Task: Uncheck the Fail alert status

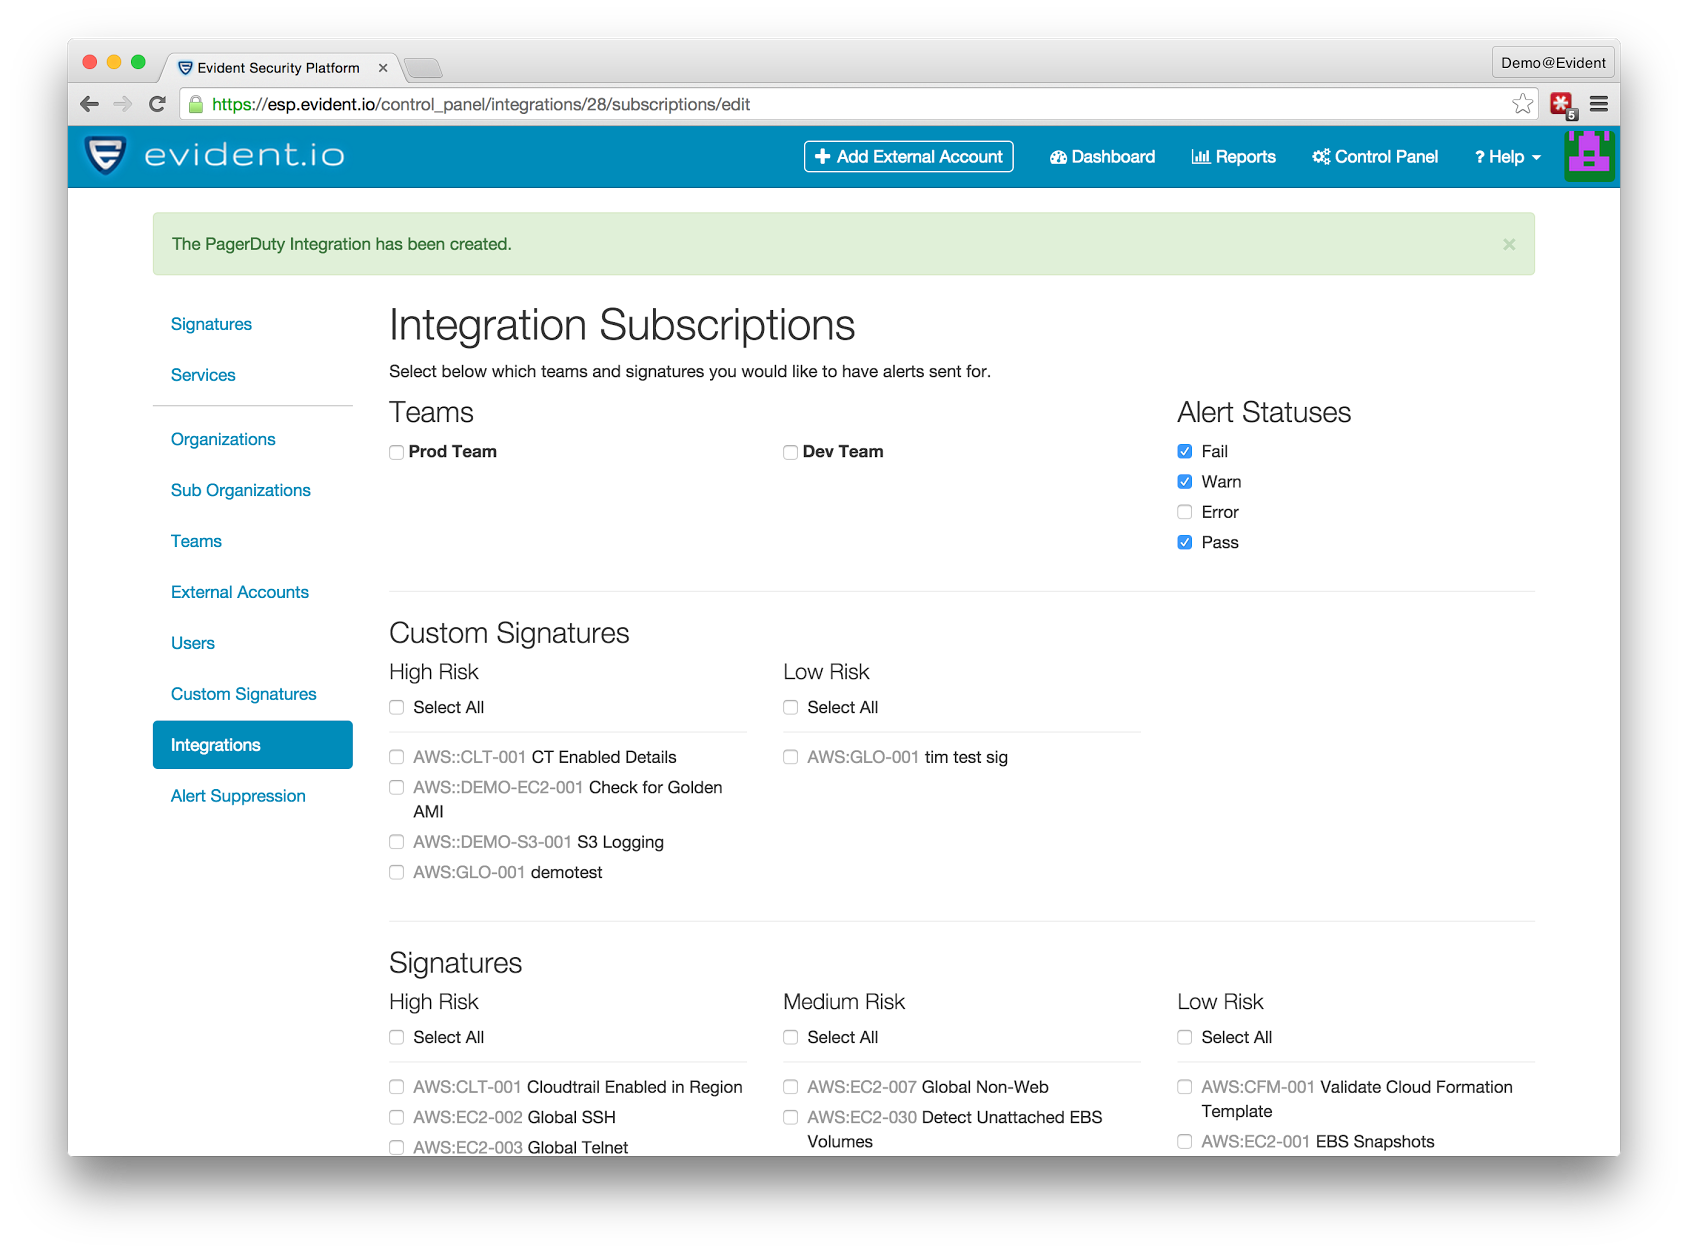Action: [1185, 451]
